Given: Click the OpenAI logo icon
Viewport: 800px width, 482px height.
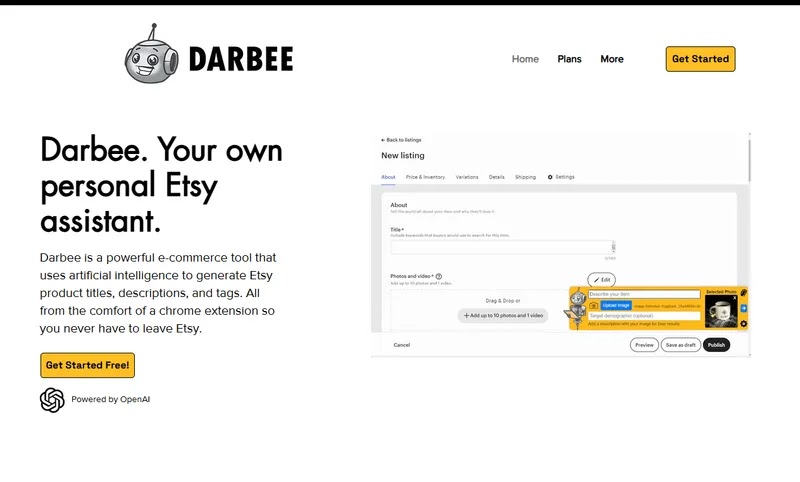Looking at the screenshot, I should [x=52, y=400].
